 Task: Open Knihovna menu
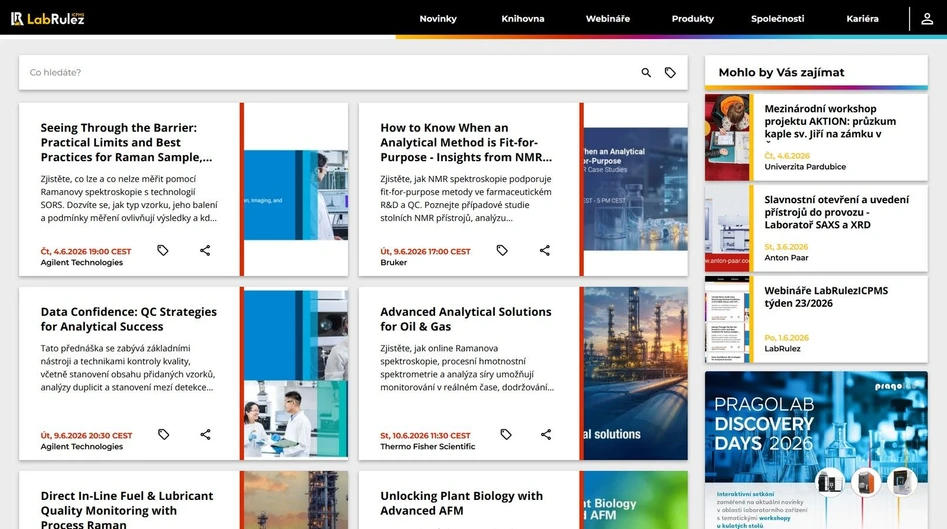[522, 19]
